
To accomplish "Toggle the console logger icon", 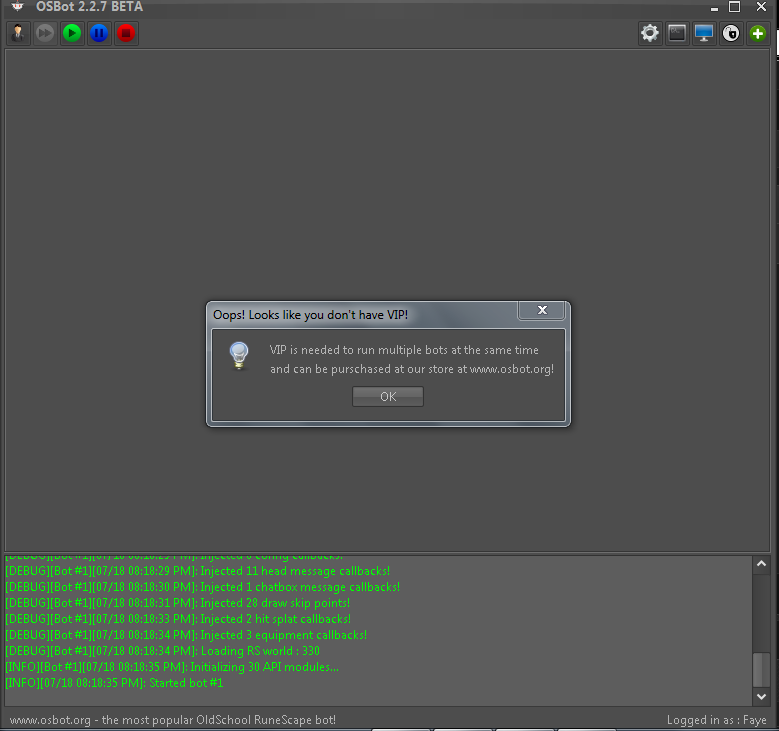I will [677, 33].
